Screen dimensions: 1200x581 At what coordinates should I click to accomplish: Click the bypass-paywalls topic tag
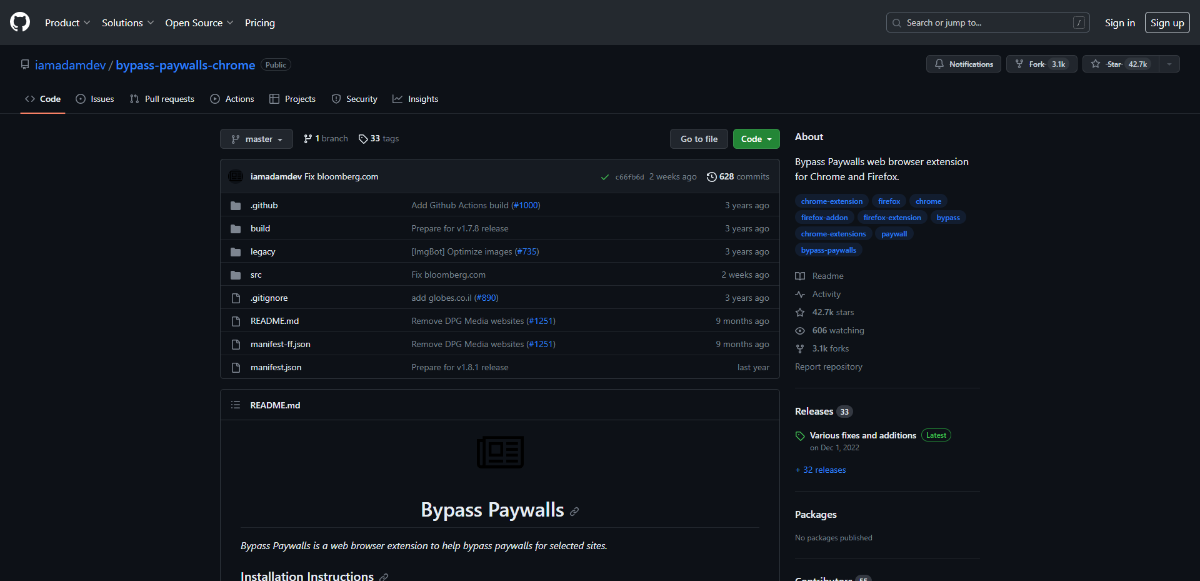click(829, 249)
